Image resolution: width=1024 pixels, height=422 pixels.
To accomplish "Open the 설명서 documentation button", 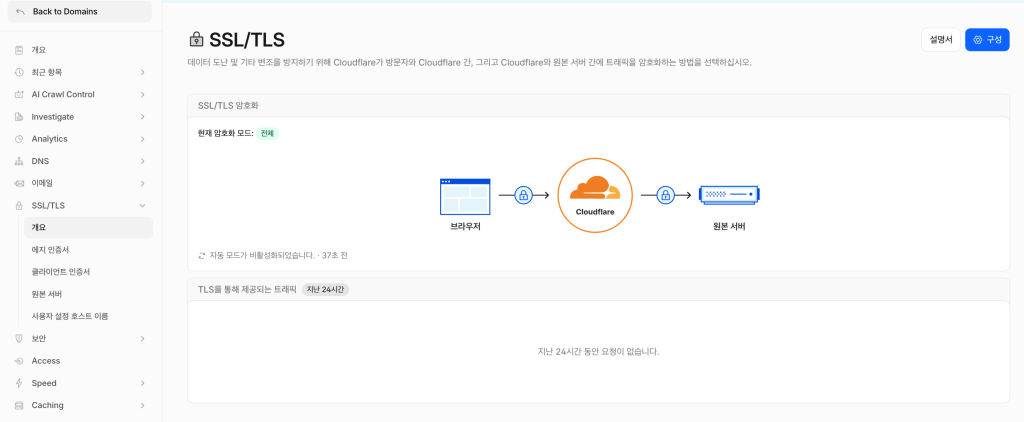I will [941, 39].
